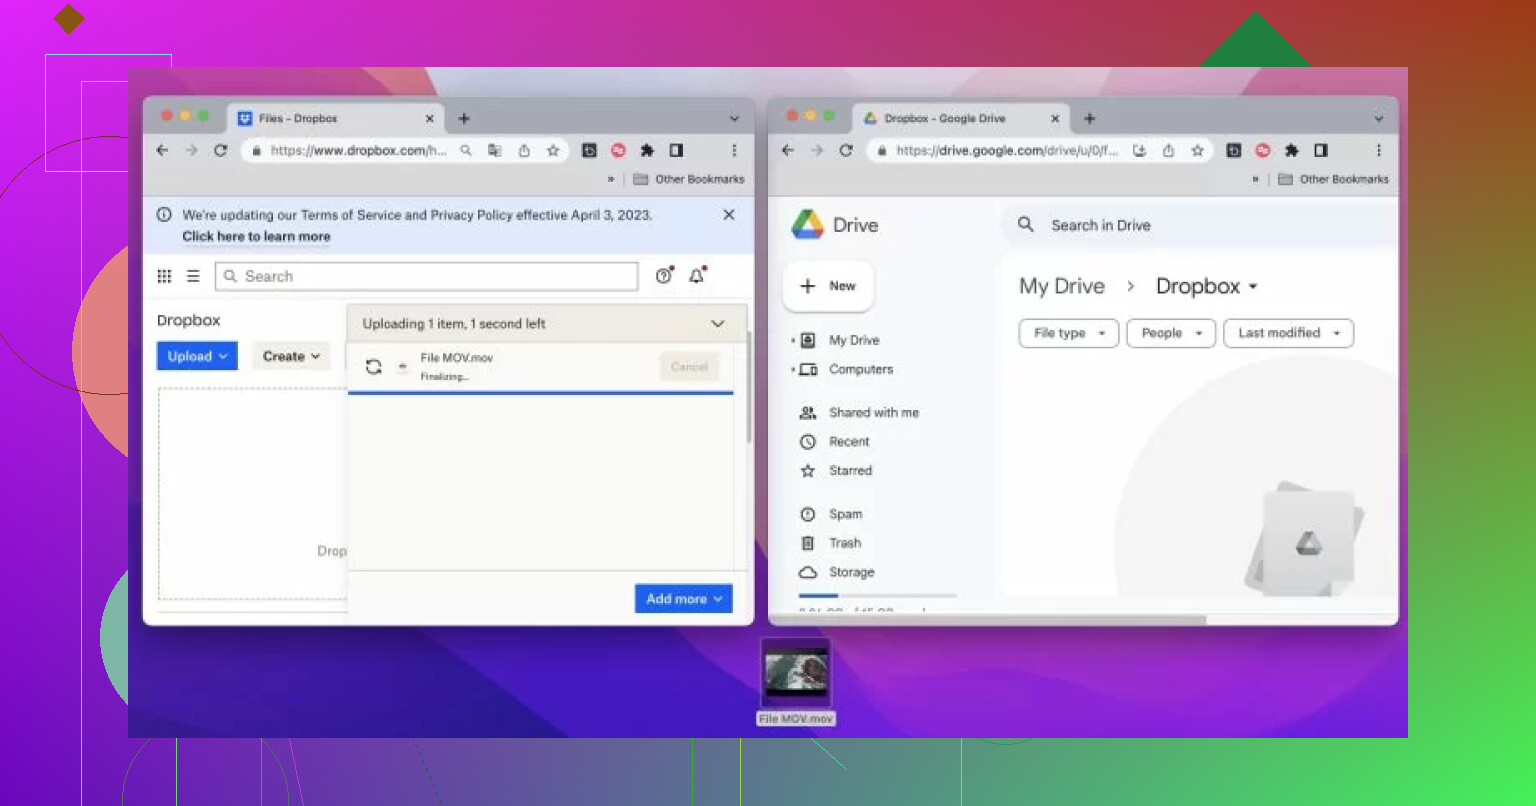Open Other Bookmarks in Dropbox window
Viewport: 1536px width, 806px height.
[689, 179]
